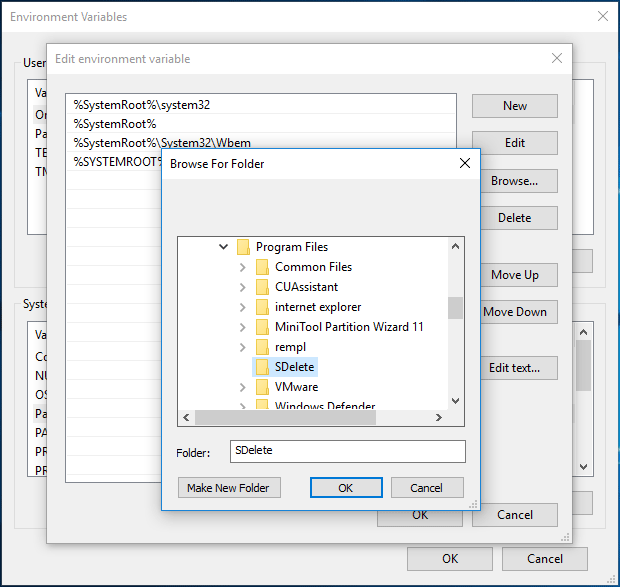The image size is (620, 587).
Task: Click the Move Up button
Action: coord(518,275)
